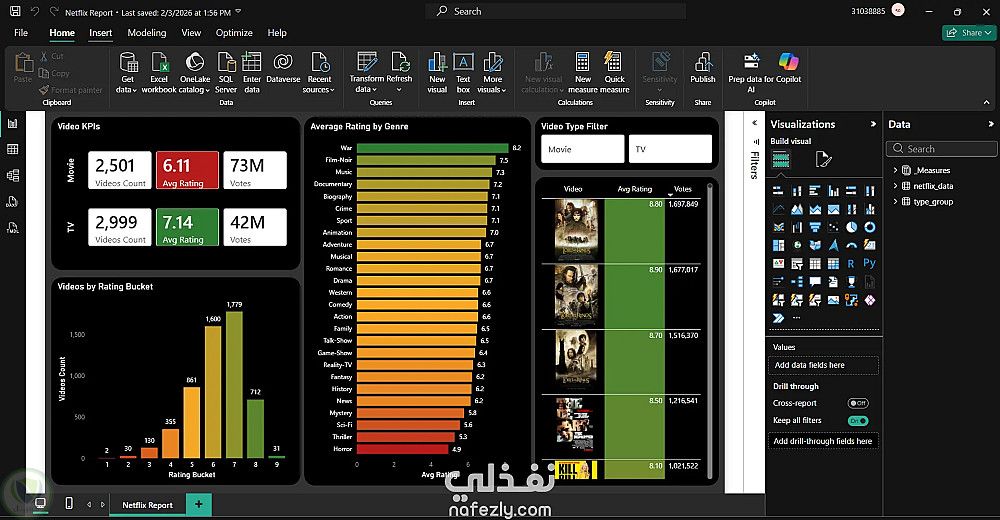Click the saved-status dropdown arrow beside title
Image resolution: width=1000 pixels, height=520 pixels.
click(239, 11)
